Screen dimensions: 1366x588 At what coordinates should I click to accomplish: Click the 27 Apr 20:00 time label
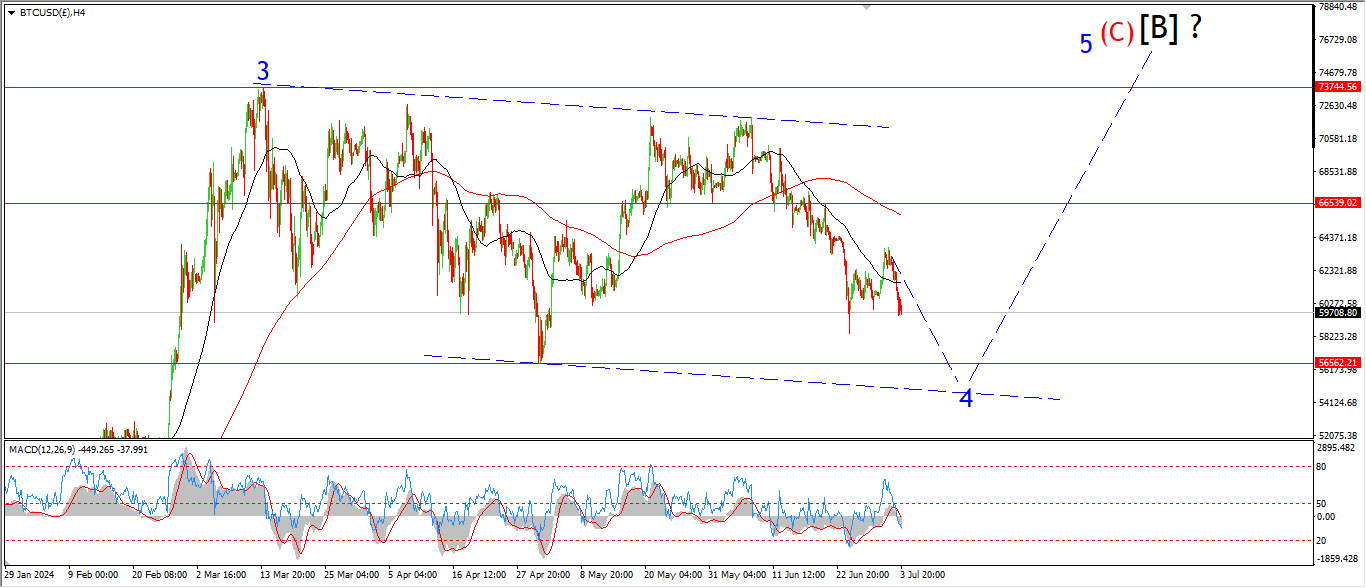(541, 575)
